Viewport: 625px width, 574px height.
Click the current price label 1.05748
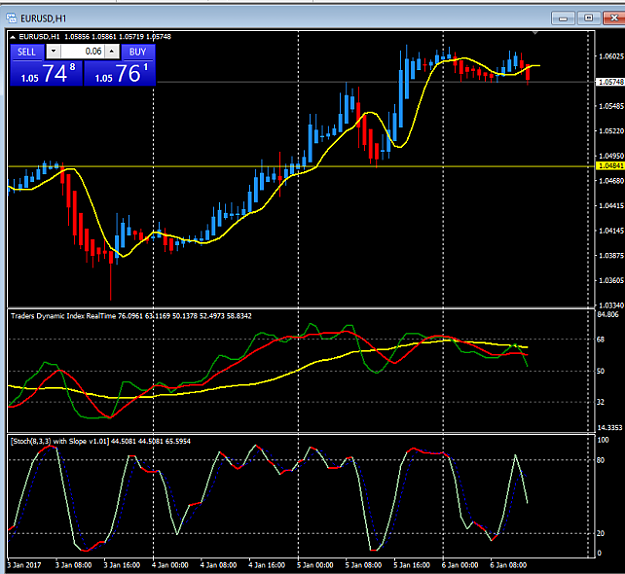click(610, 82)
